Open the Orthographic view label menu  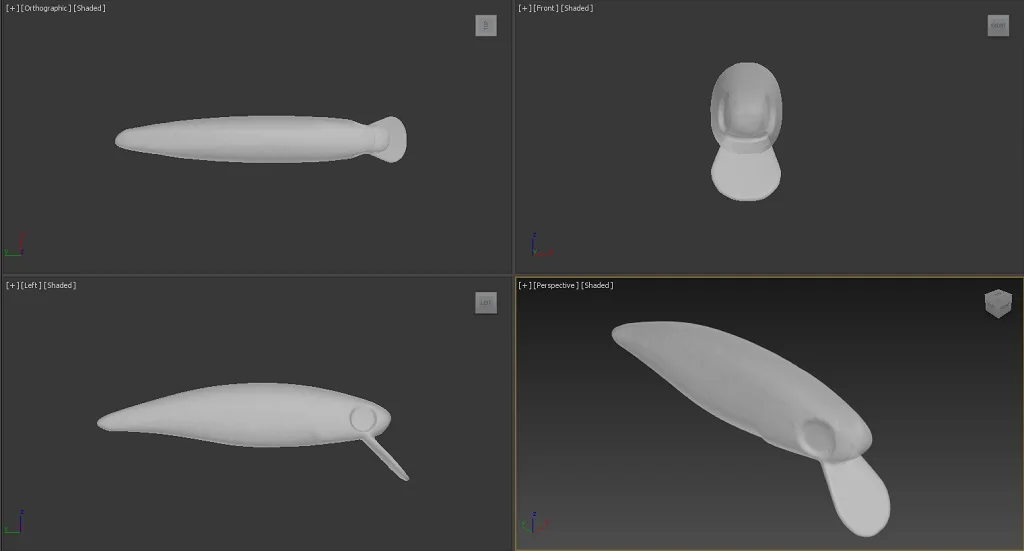[46, 8]
